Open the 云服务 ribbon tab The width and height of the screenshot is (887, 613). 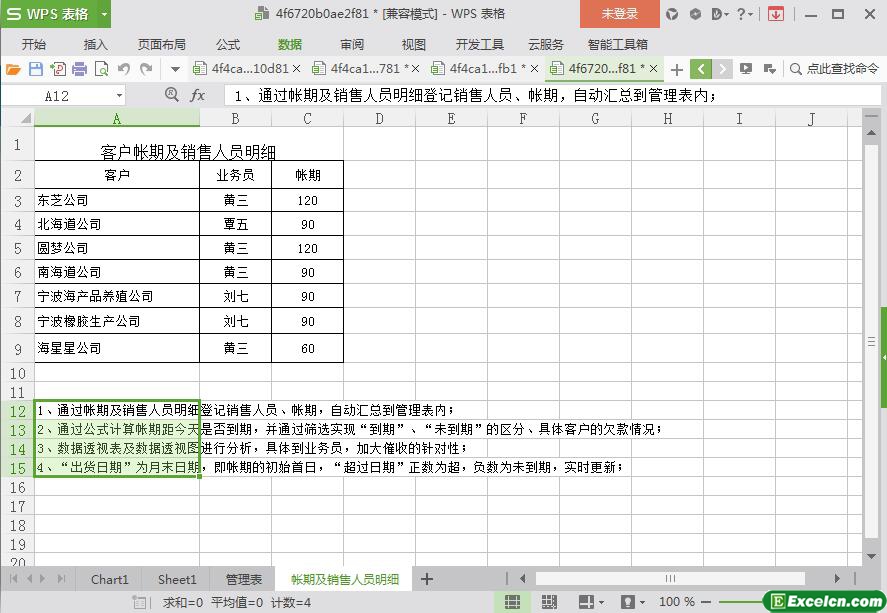[546, 45]
